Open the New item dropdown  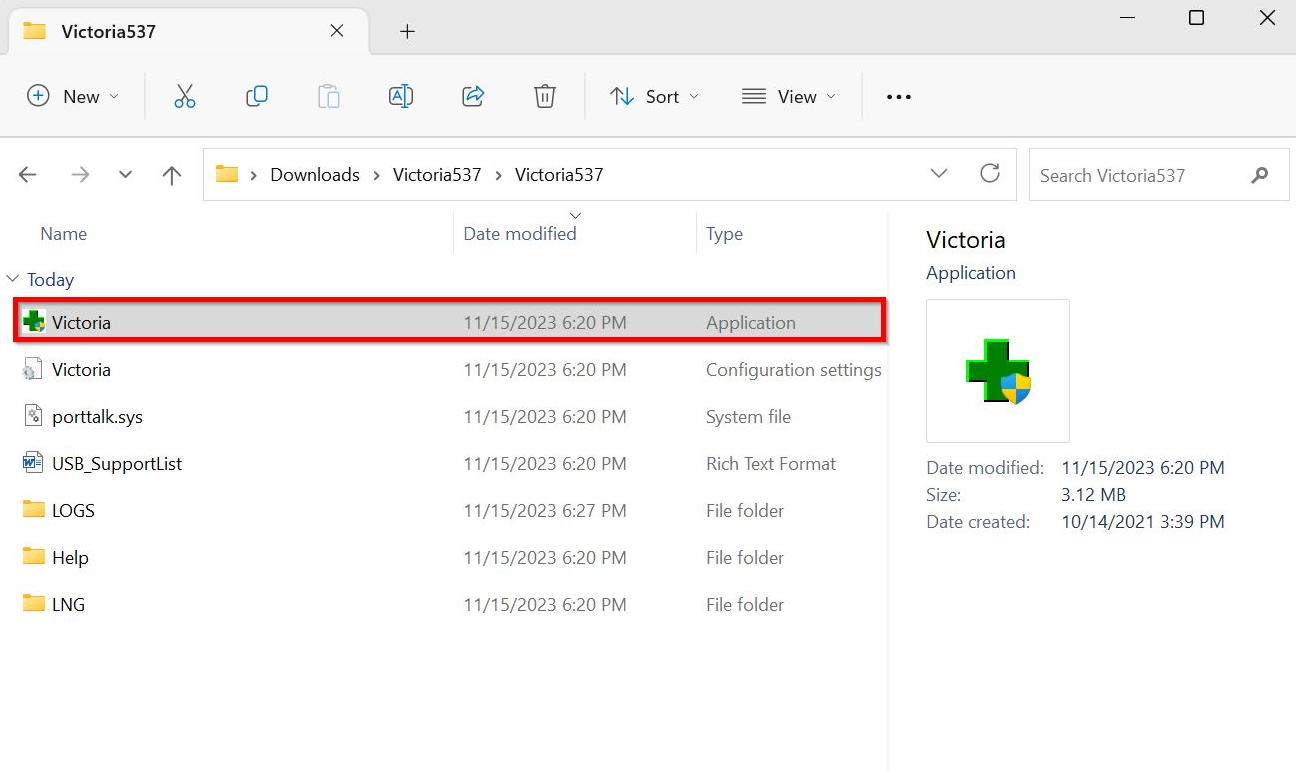pos(72,96)
